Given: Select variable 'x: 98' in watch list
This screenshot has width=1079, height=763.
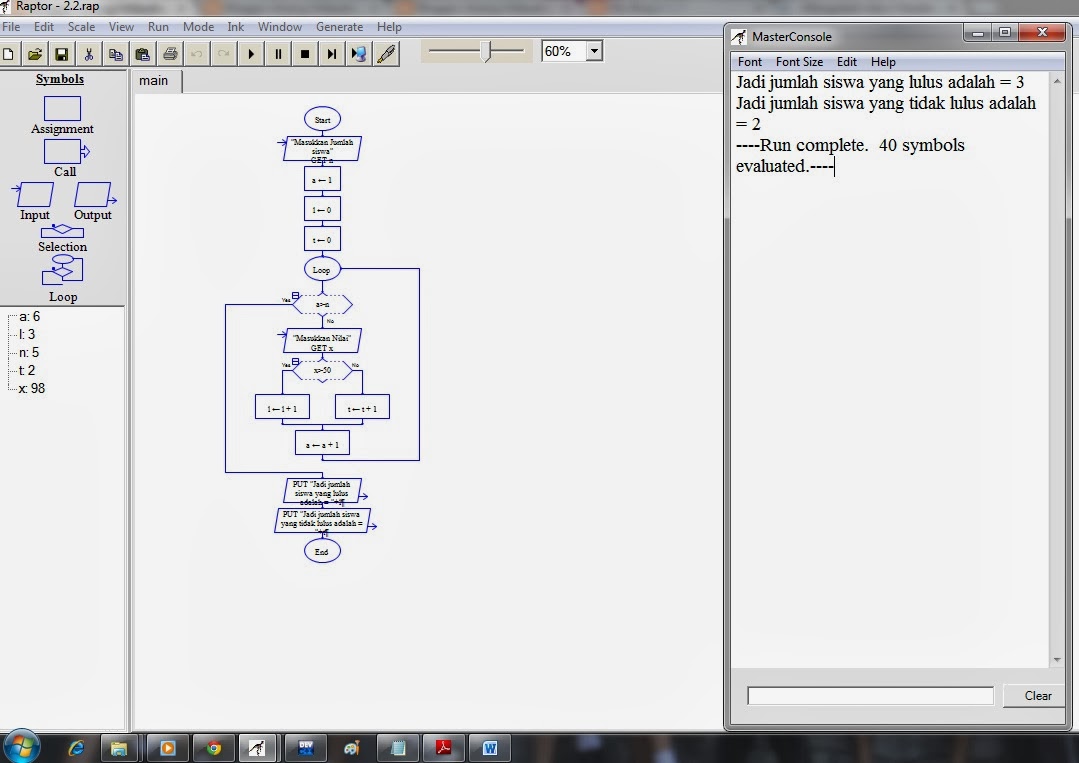Looking at the screenshot, I should click(x=32, y=388).
